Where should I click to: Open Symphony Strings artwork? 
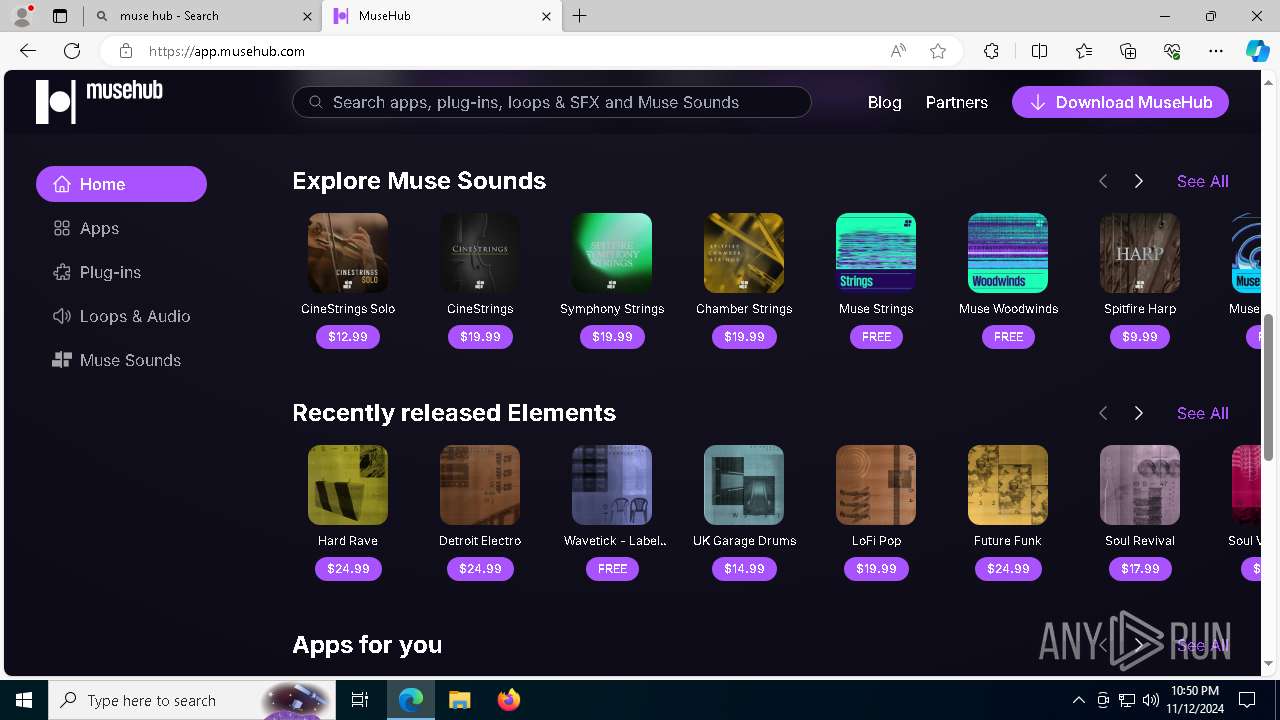[612, 253]
